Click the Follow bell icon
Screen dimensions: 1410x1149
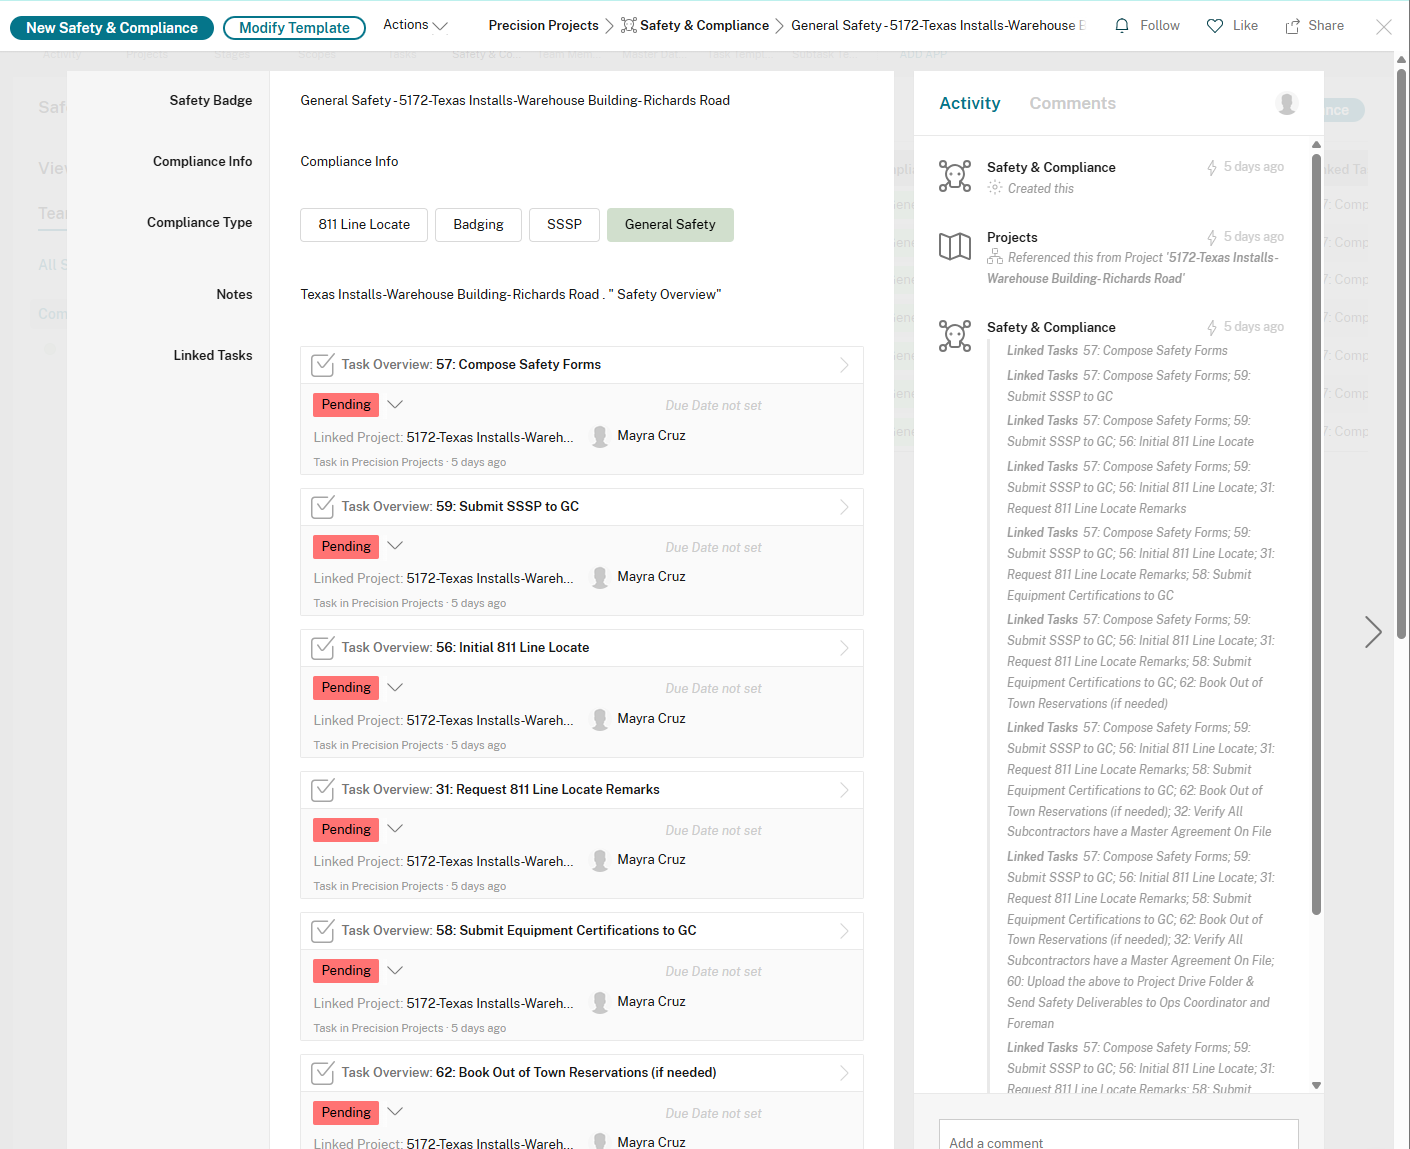click(1120, 24)
